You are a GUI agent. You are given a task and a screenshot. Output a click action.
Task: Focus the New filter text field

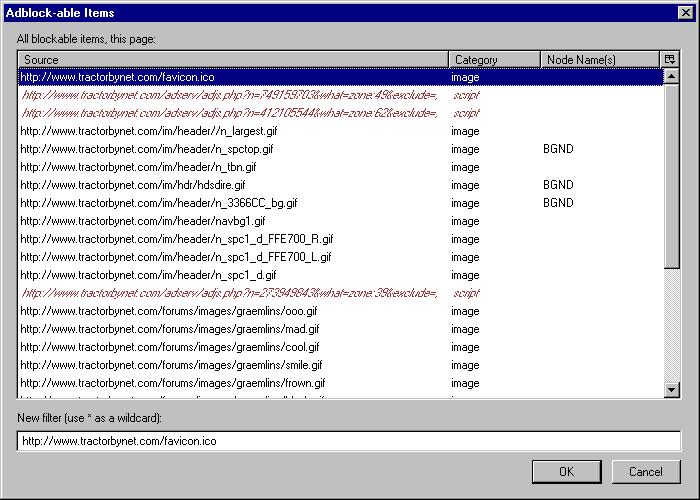349,441
